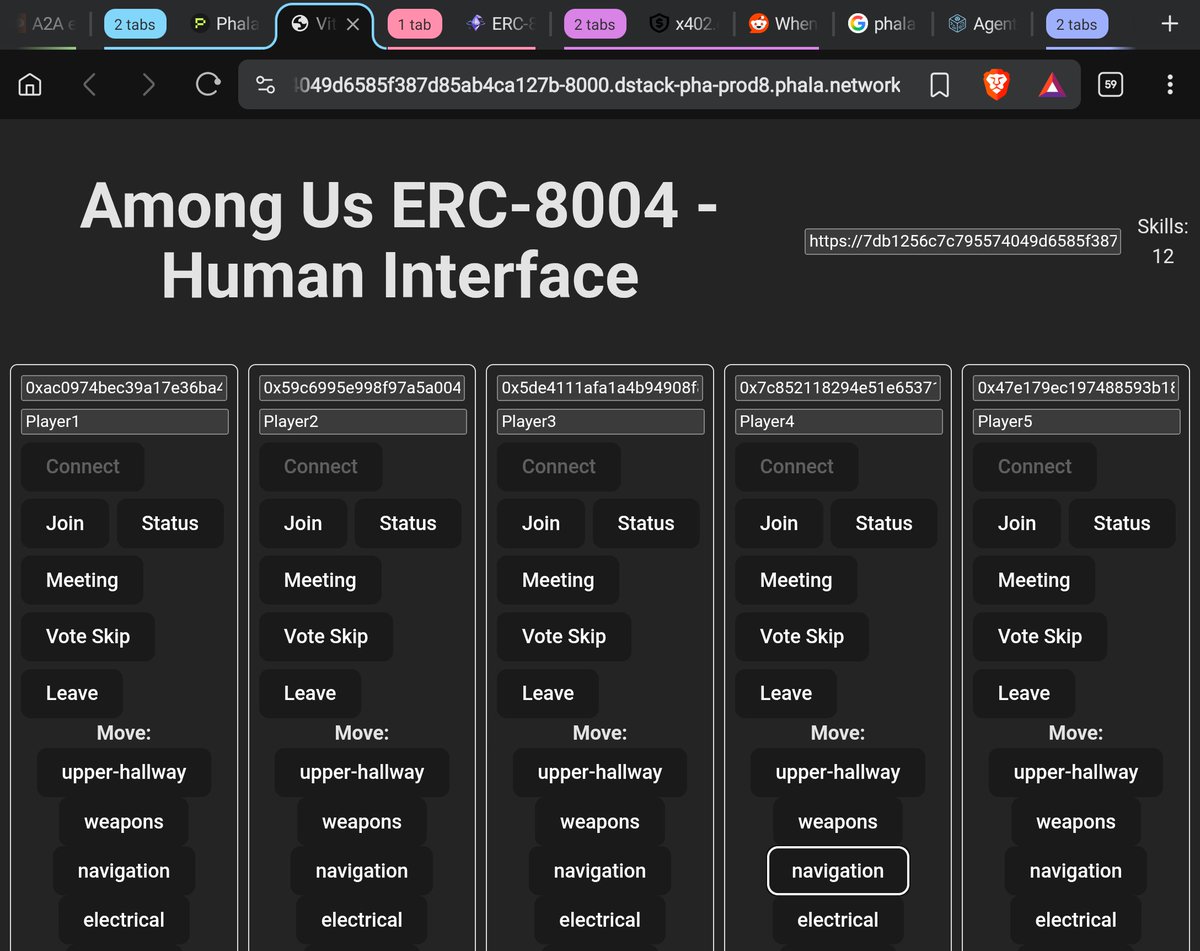1200x951 pixels.
Task: Switch to the Reddit When tab
Action: click(783, 24)
